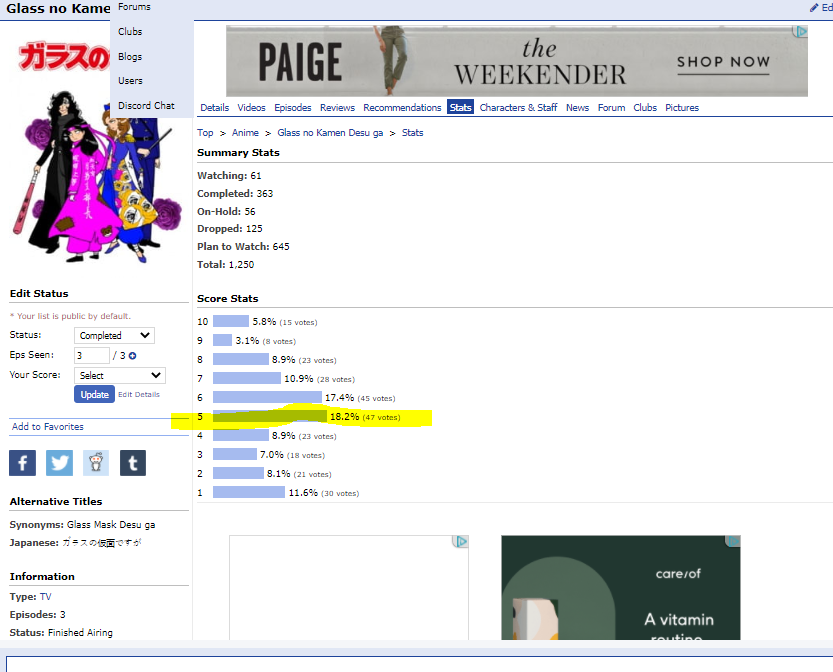Screen dimensions: 833x672
Task: Click the Episodes: 3 information text
Action: pyautogui.click(x=37, y=615)
